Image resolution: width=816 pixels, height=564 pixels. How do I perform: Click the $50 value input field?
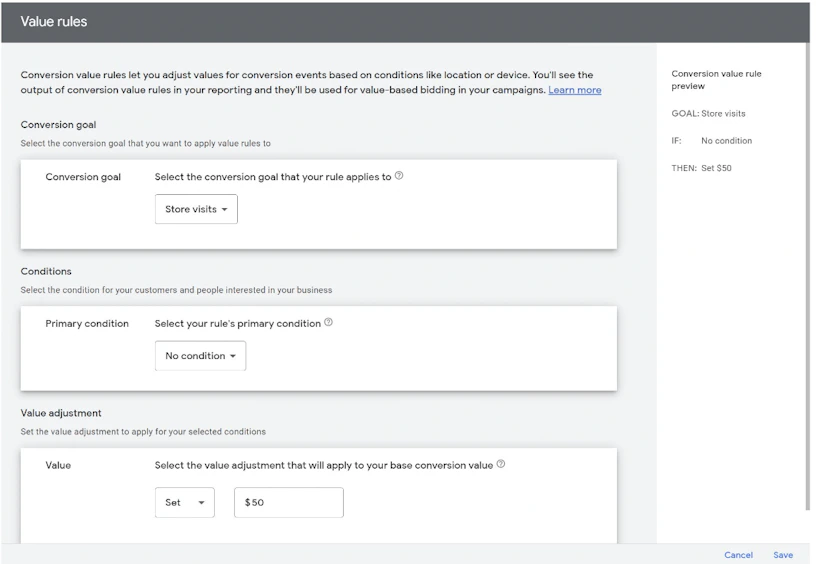tap(289, 503)
